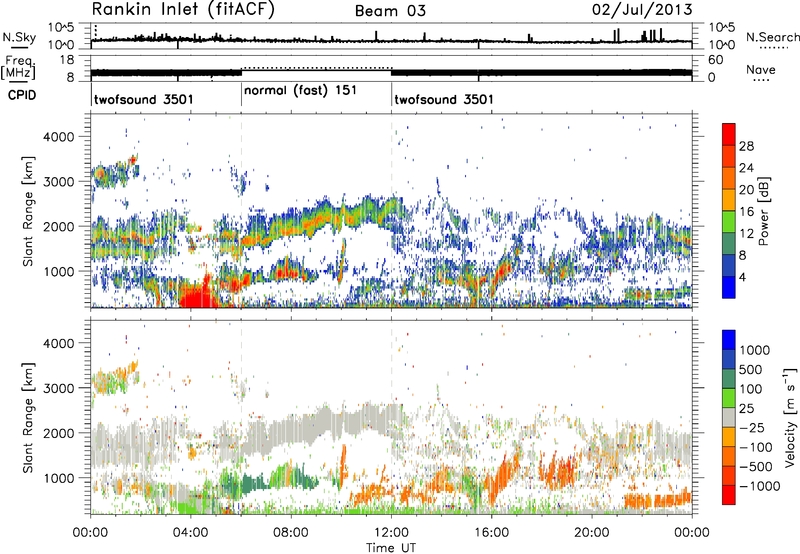Click the 'Freq. [MHz]' axis label
This screenshot has width=800, height=554.
coord(18,67)
